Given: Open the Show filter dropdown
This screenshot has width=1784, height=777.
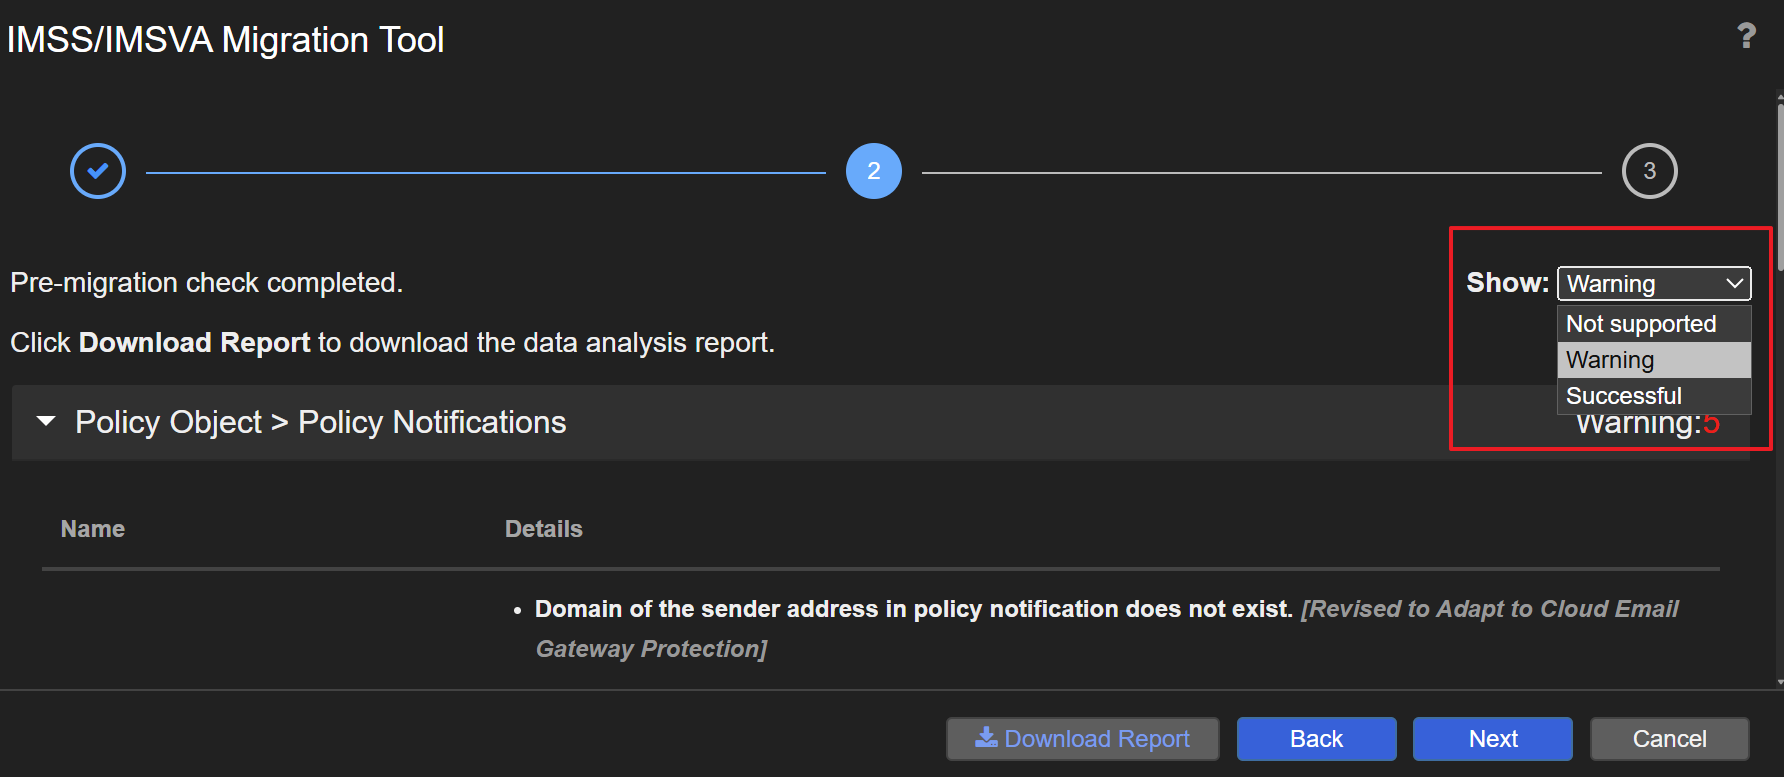Looking at the screenshot, I should coord(1654,284).
